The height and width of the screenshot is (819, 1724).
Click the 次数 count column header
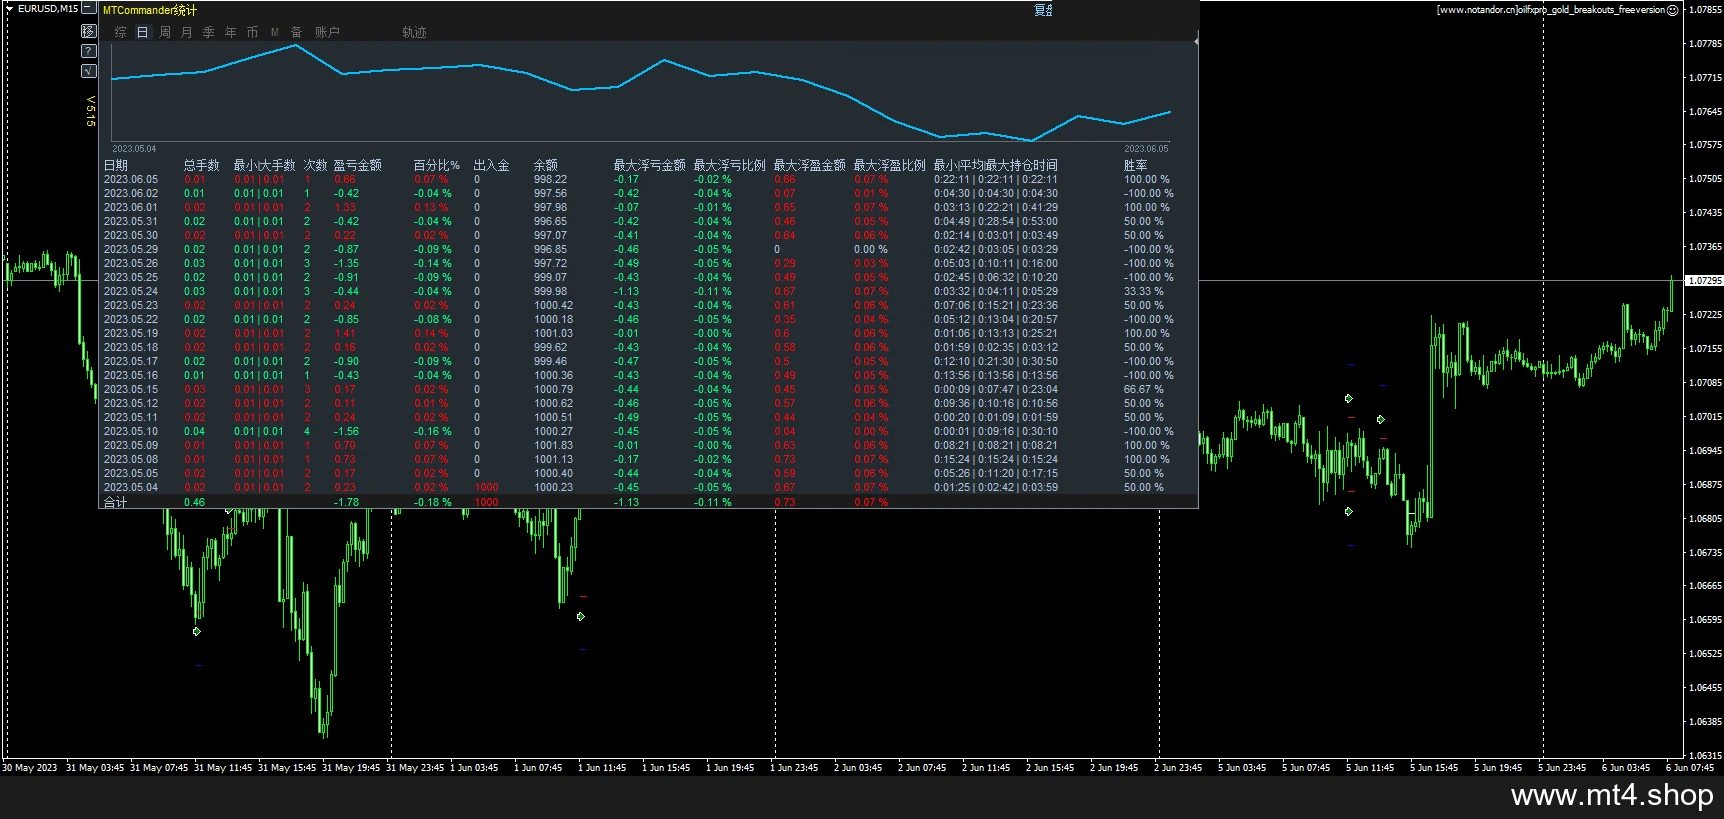(x=316, y=165)
